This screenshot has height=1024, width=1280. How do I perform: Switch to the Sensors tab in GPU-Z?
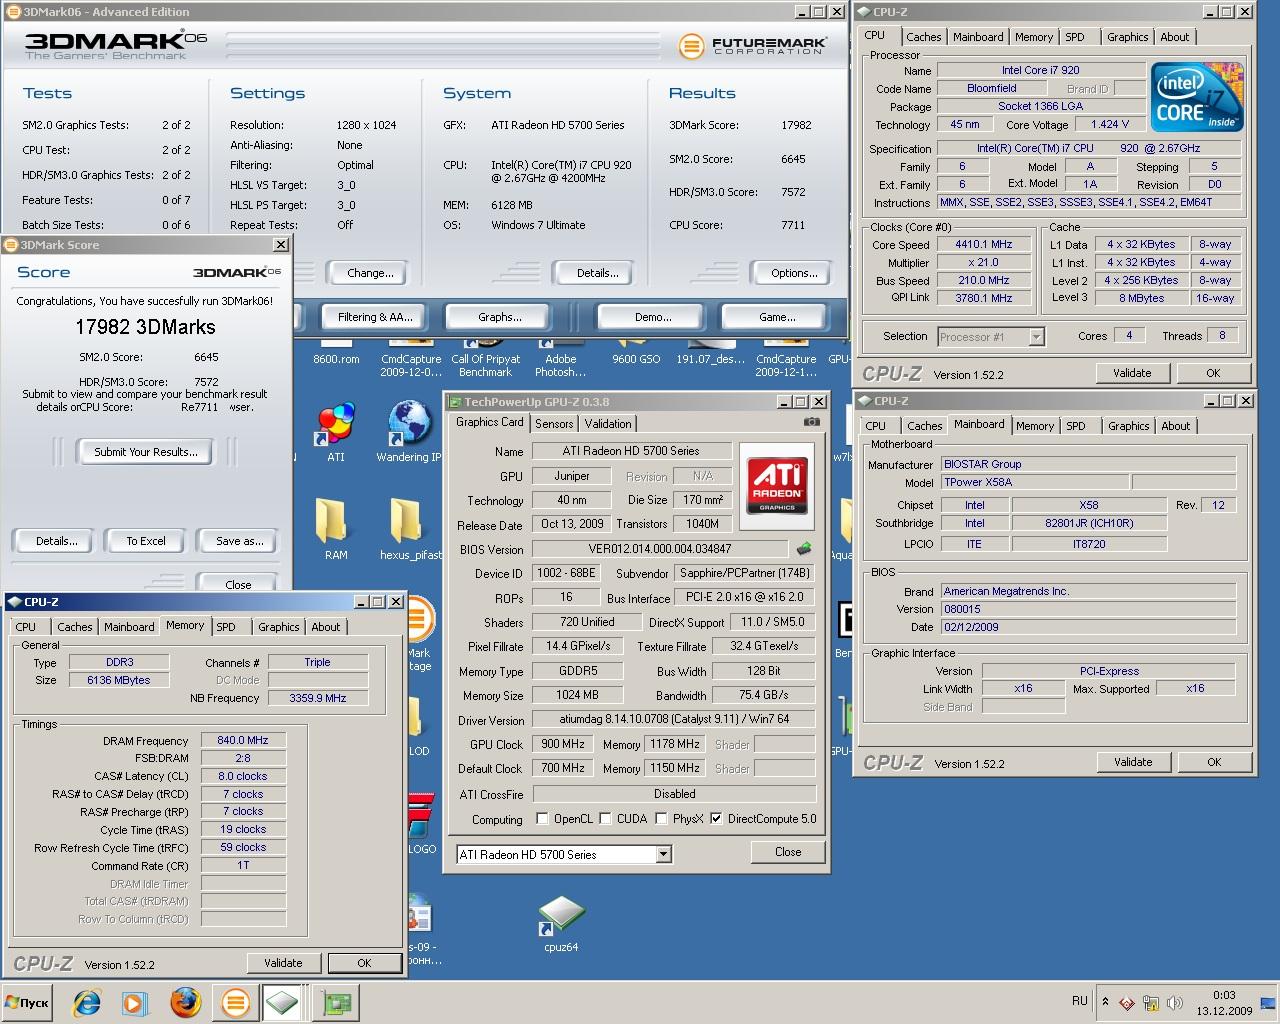554,424
